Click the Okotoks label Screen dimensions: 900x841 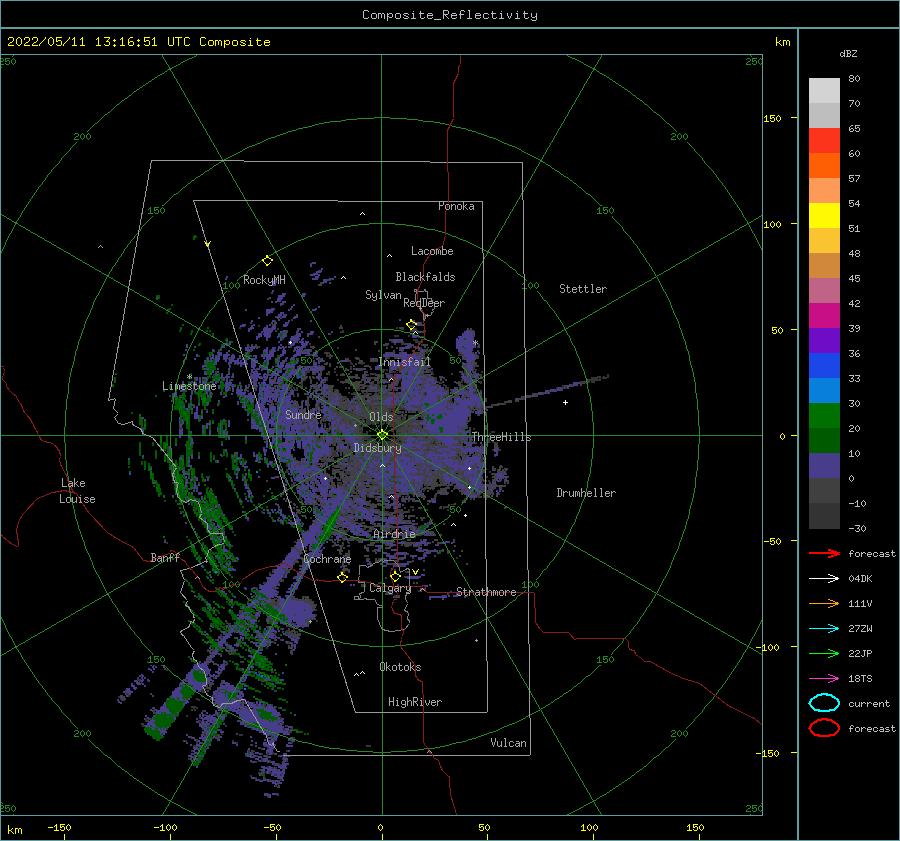400,667
